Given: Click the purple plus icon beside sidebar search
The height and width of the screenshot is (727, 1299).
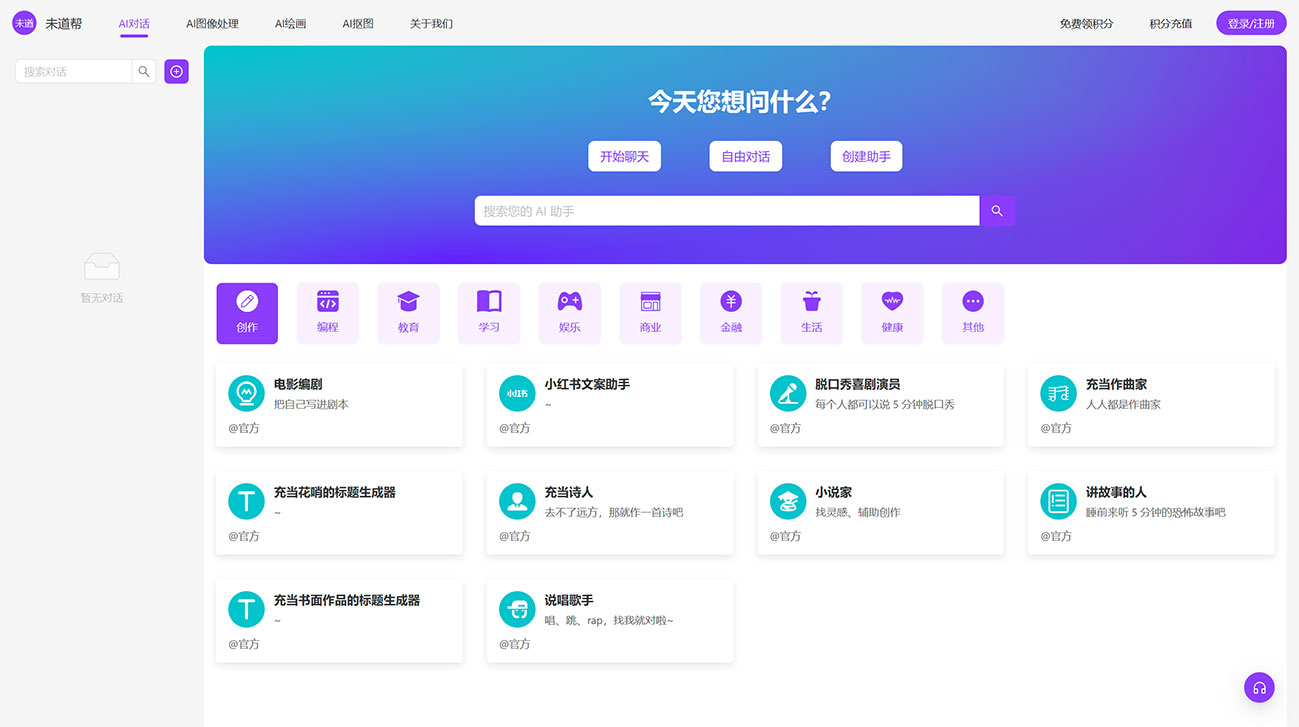Looking at the screenshot, I should click(x=176, y=71).
